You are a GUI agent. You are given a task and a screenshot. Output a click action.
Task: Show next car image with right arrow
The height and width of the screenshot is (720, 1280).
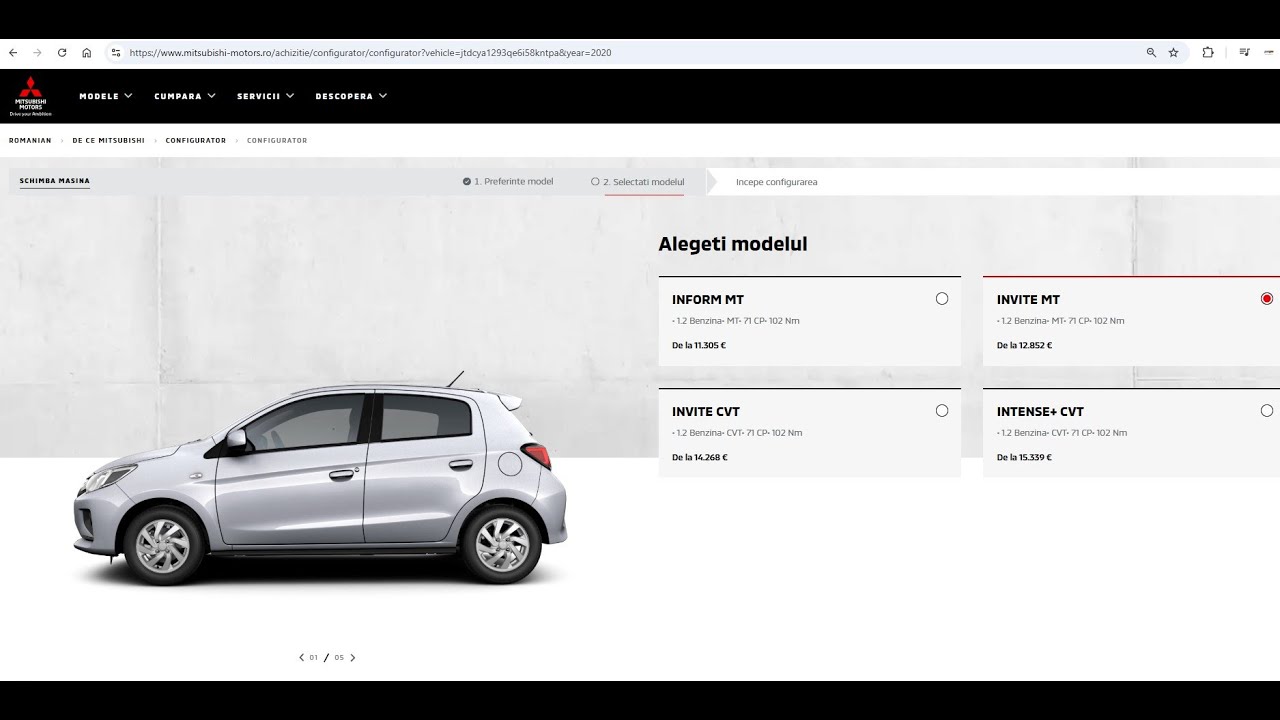(x=353, y=658)
